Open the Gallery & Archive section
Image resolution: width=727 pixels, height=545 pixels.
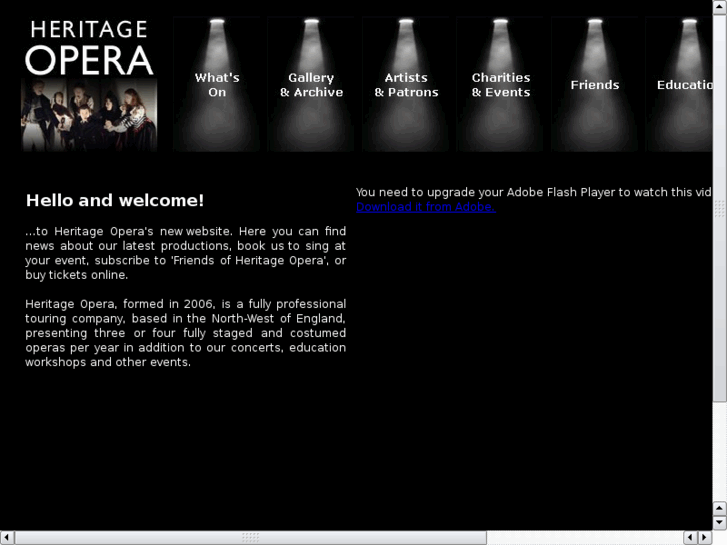311,84
